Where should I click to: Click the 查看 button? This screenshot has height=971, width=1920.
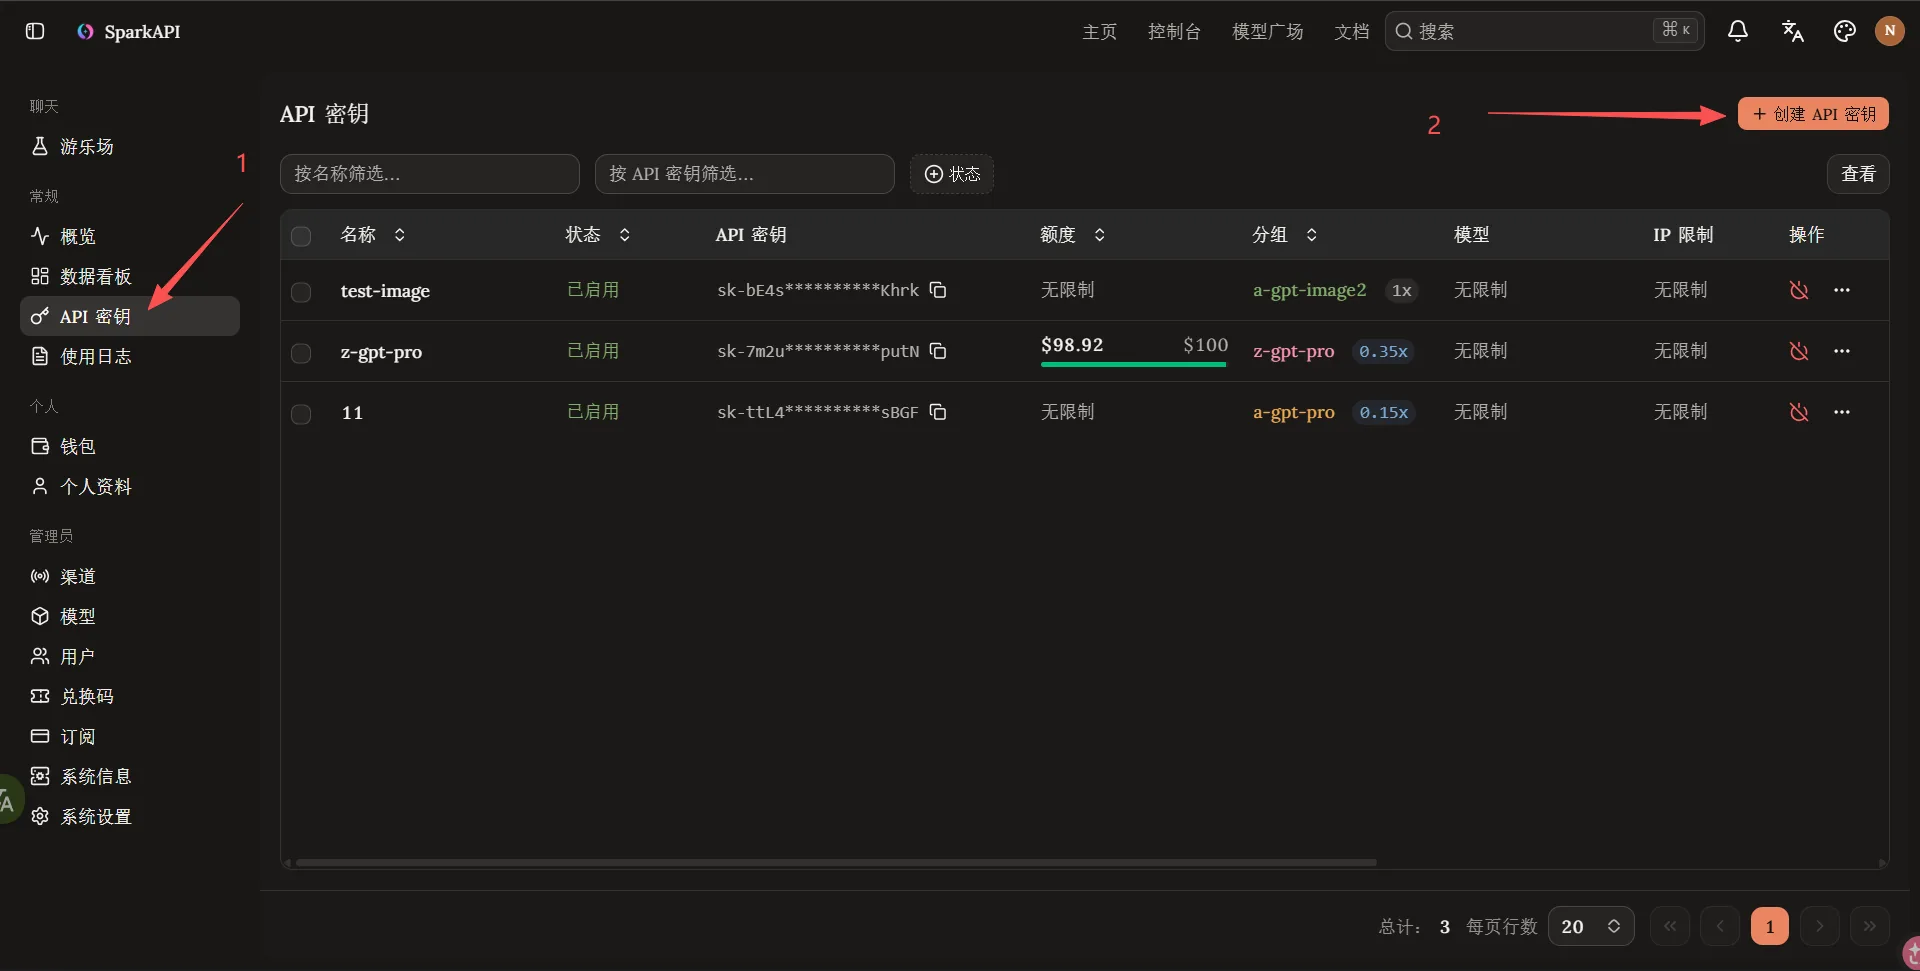(1858, 174)
